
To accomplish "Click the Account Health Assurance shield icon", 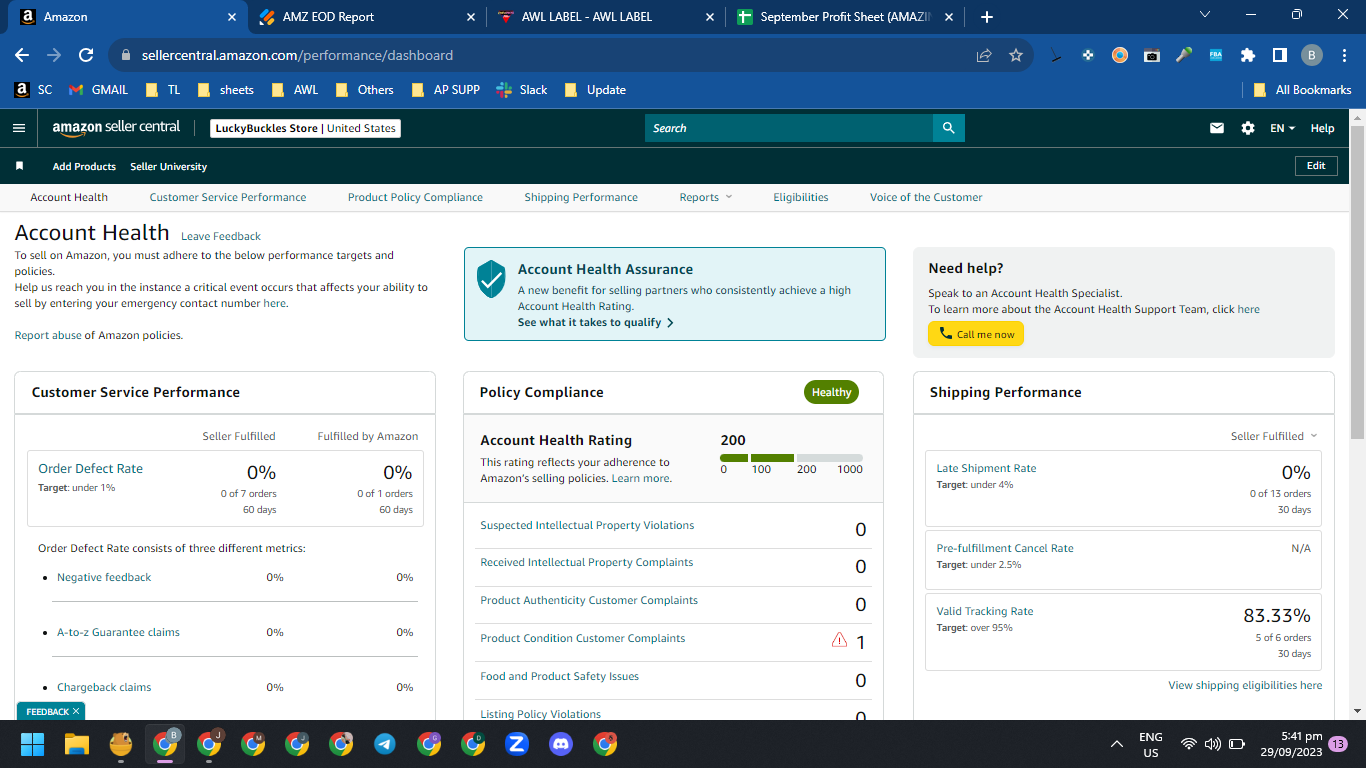I will click(491, 279).
